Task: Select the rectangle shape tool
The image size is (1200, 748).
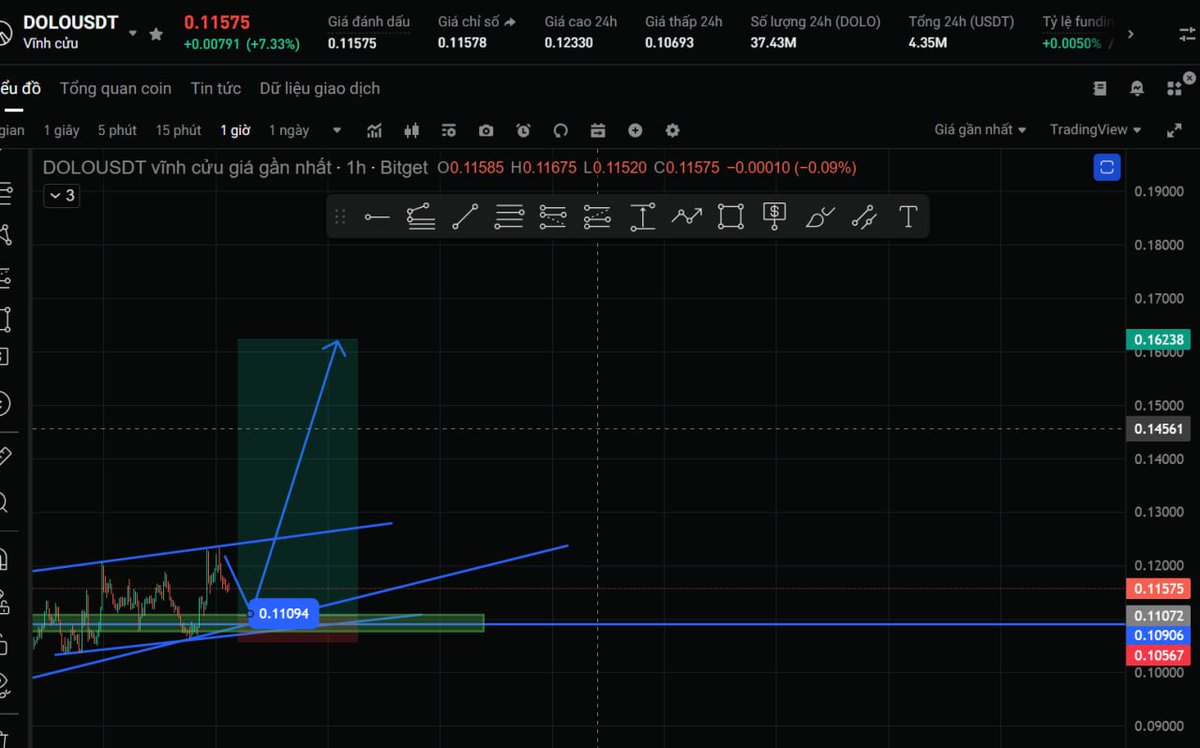Action: tap(731, 217)
